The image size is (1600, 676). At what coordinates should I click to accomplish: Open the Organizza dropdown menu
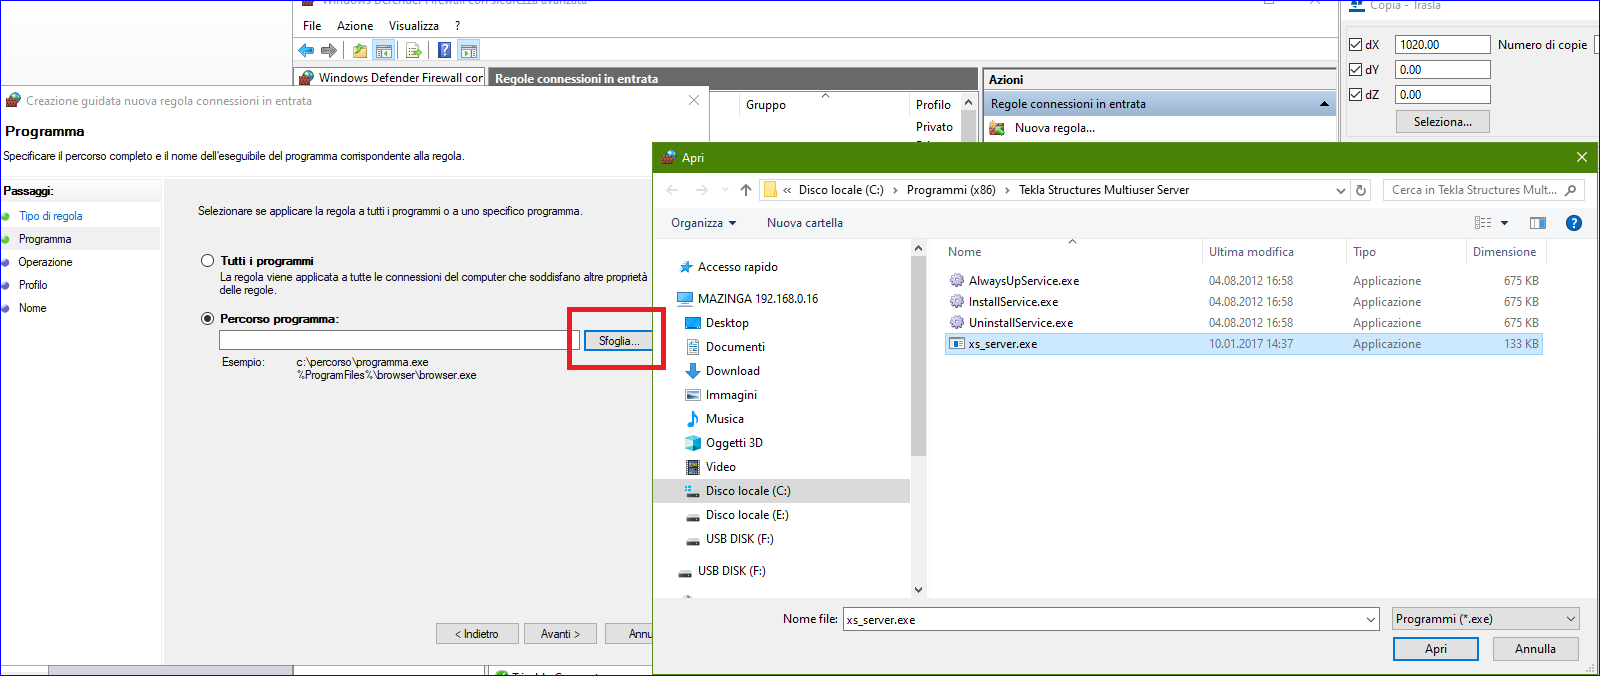(x=703, y=223)
